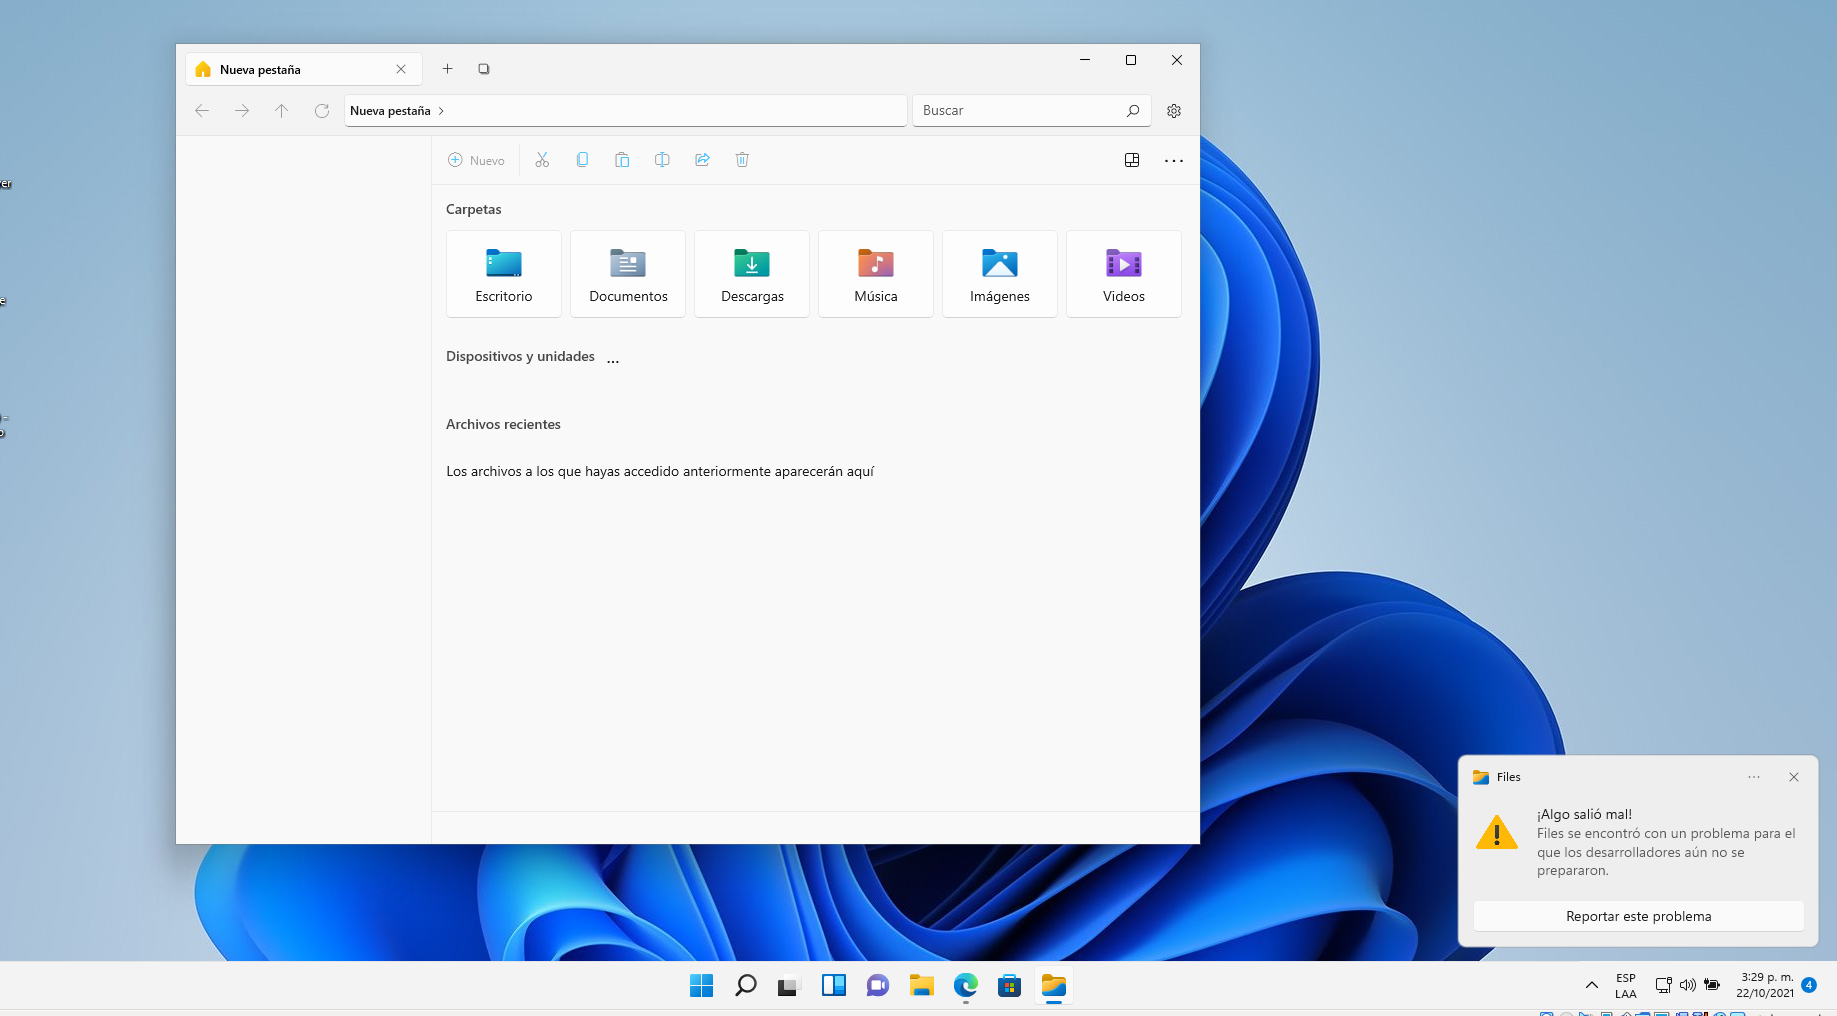Expand hidden icons in the system tray
This screenshot has height=1016, width=1837.
[1592, 986]
